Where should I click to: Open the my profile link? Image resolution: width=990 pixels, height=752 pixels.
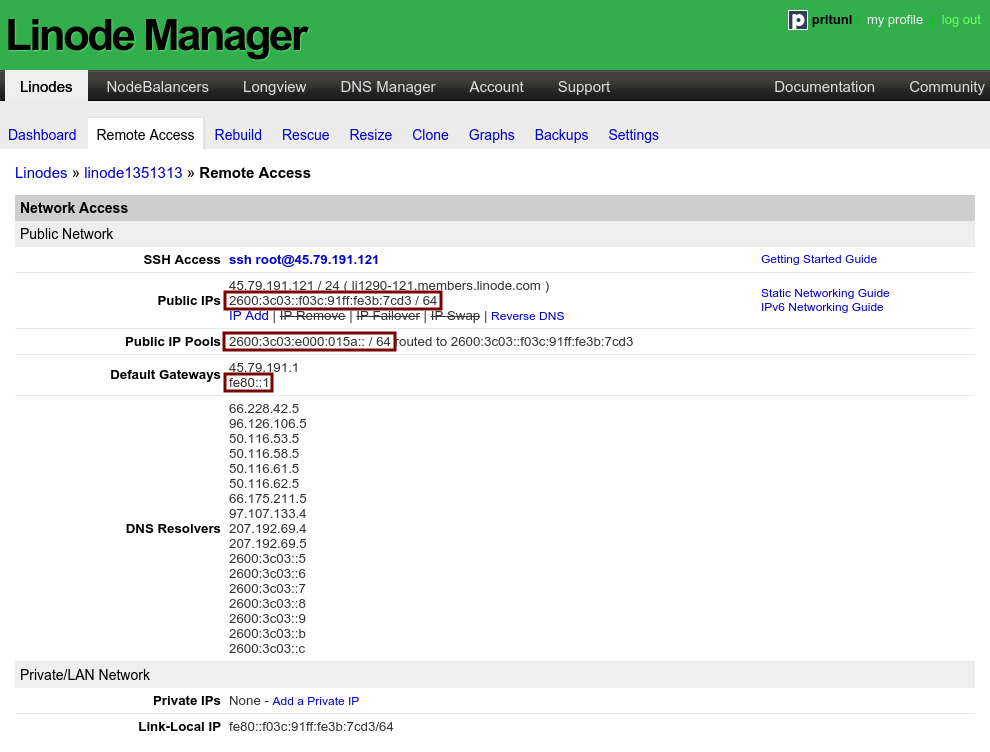coord(895,20)
